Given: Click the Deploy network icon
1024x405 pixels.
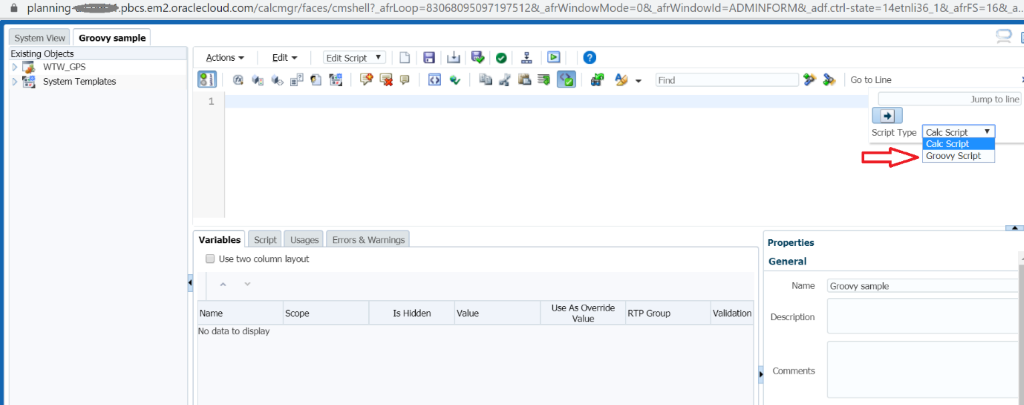Looking at the screenshot, I should click(527, 58).
